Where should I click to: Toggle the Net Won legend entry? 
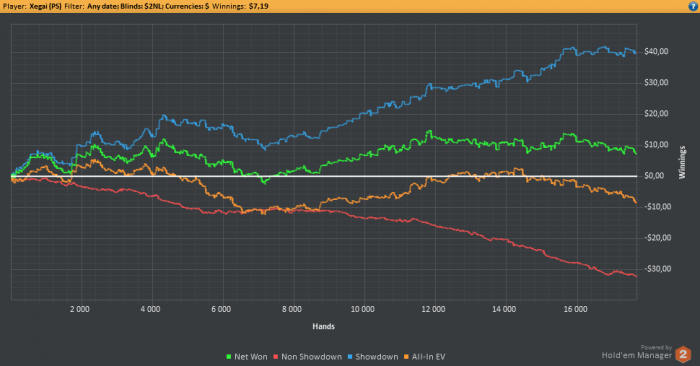click(x=247, y=357)
